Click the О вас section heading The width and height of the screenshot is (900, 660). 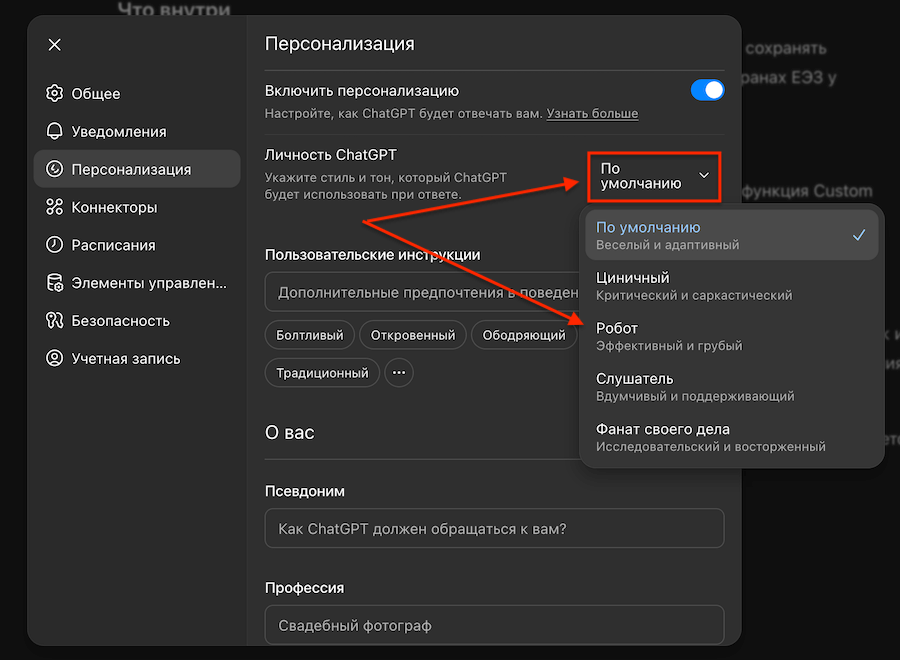click(x=289, y=432)
